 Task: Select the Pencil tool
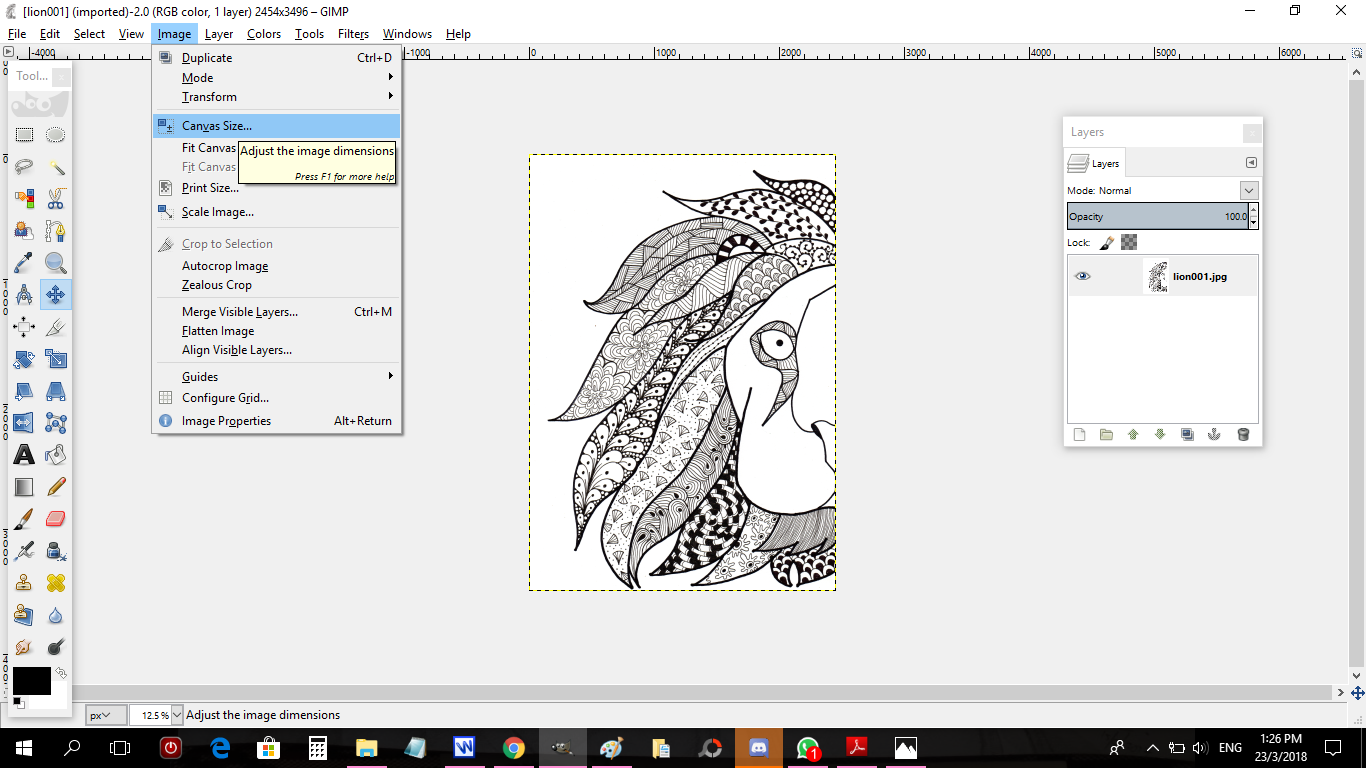coord(56,487)
